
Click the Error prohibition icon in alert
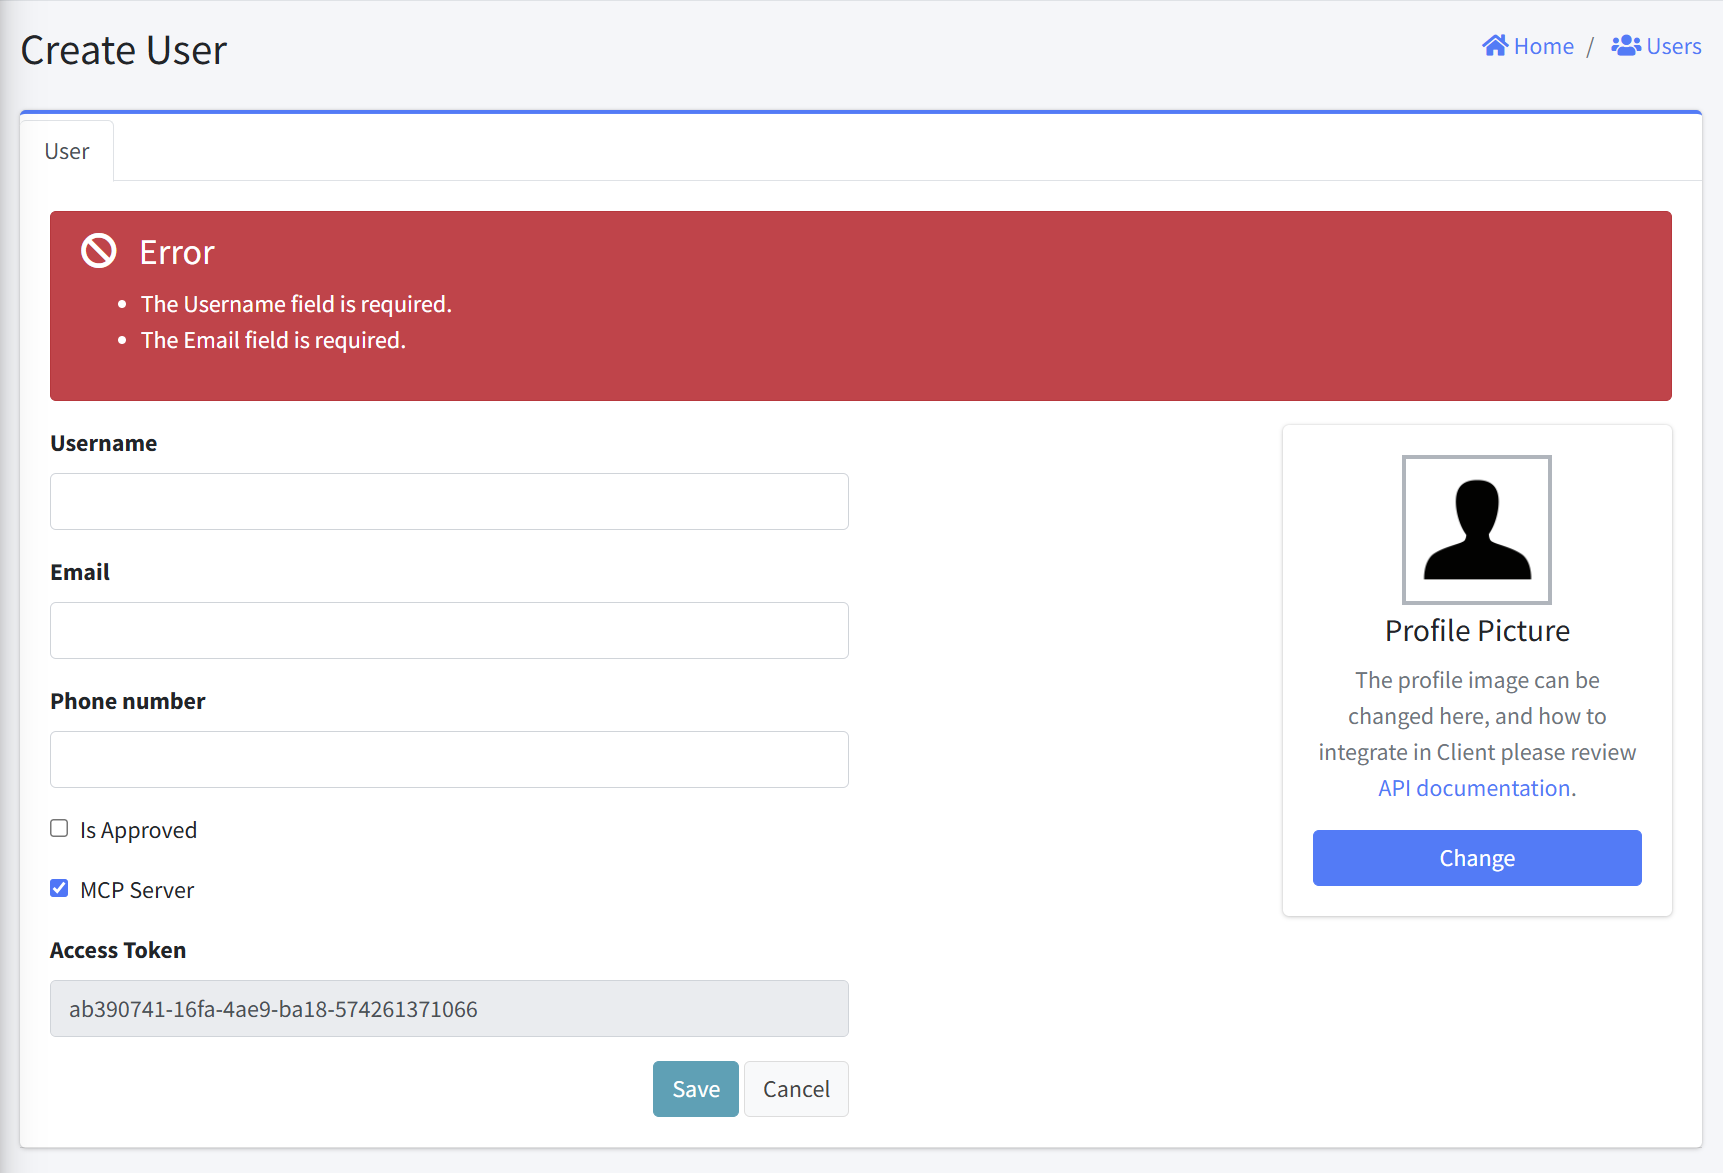99,251
